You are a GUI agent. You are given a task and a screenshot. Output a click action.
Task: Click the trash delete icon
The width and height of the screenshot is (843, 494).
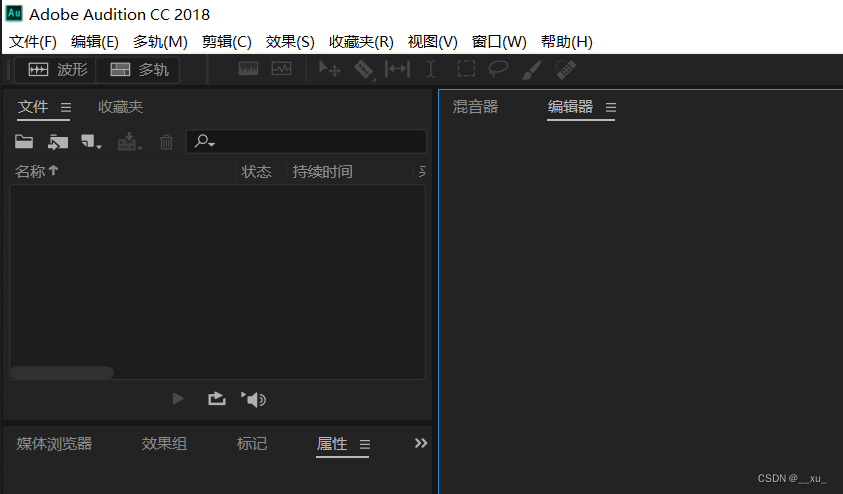point(166,142)
